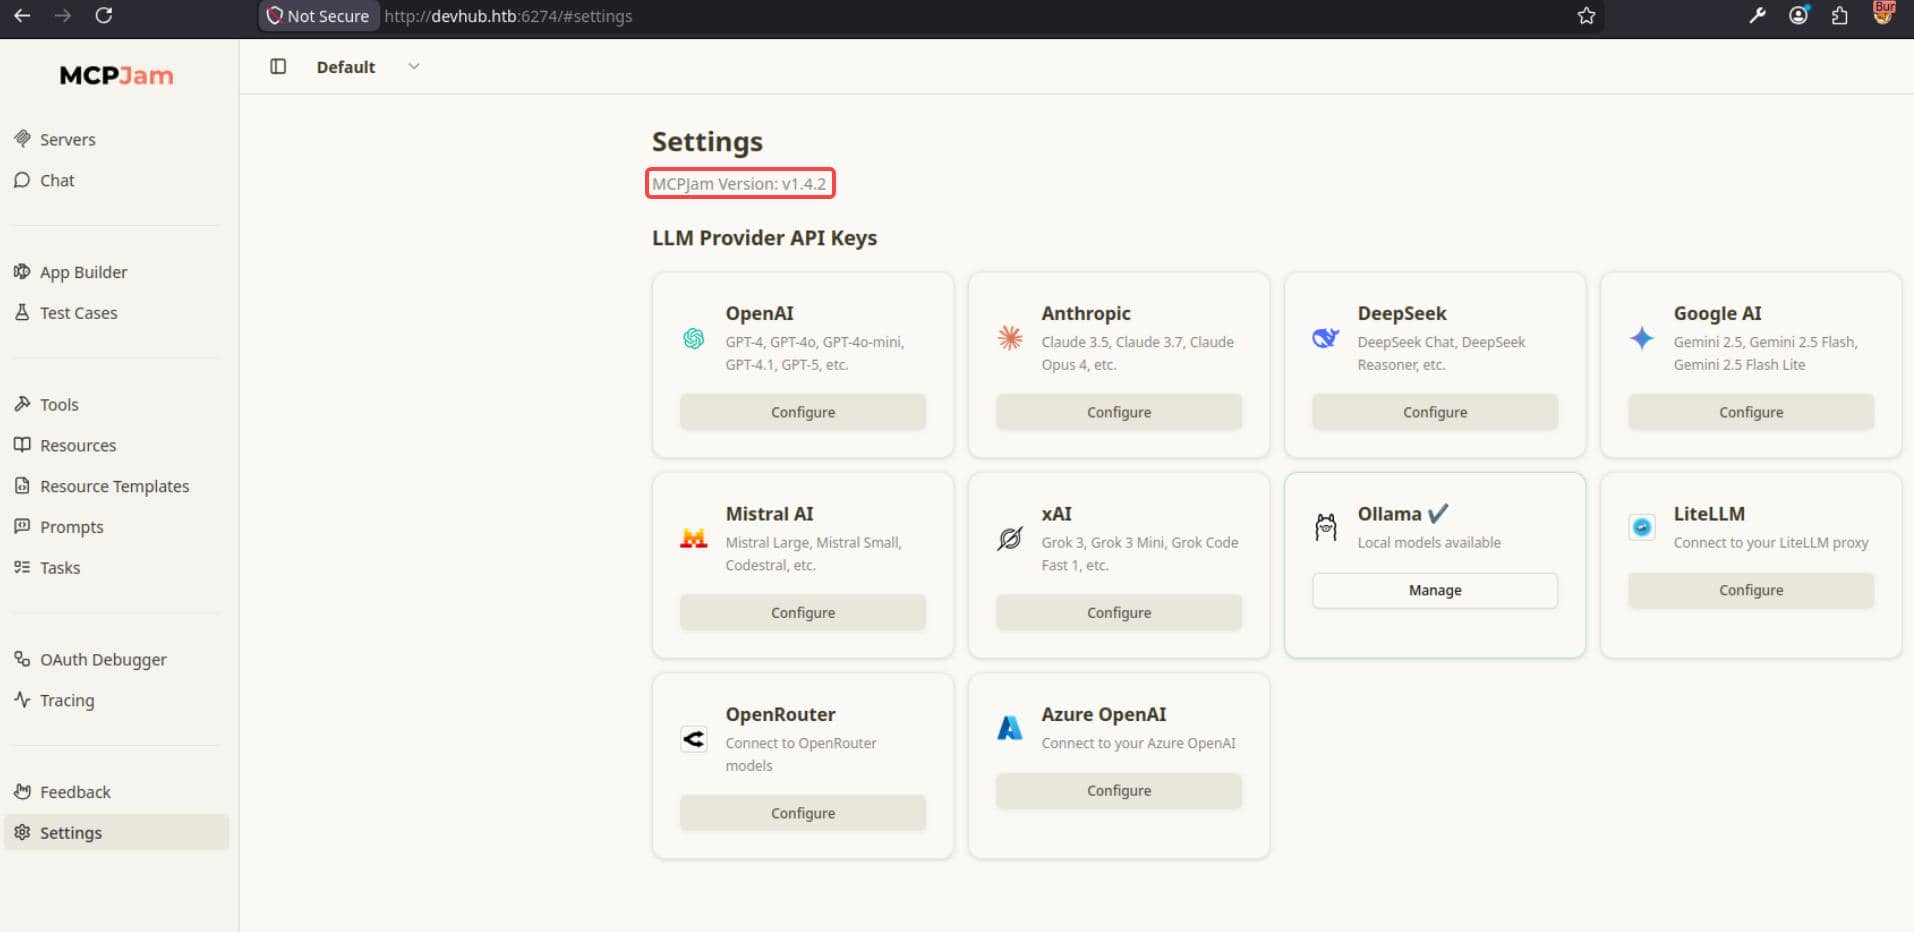
Task: Click the Feedback hand icon in sidebar
Action: coord(22,791)
